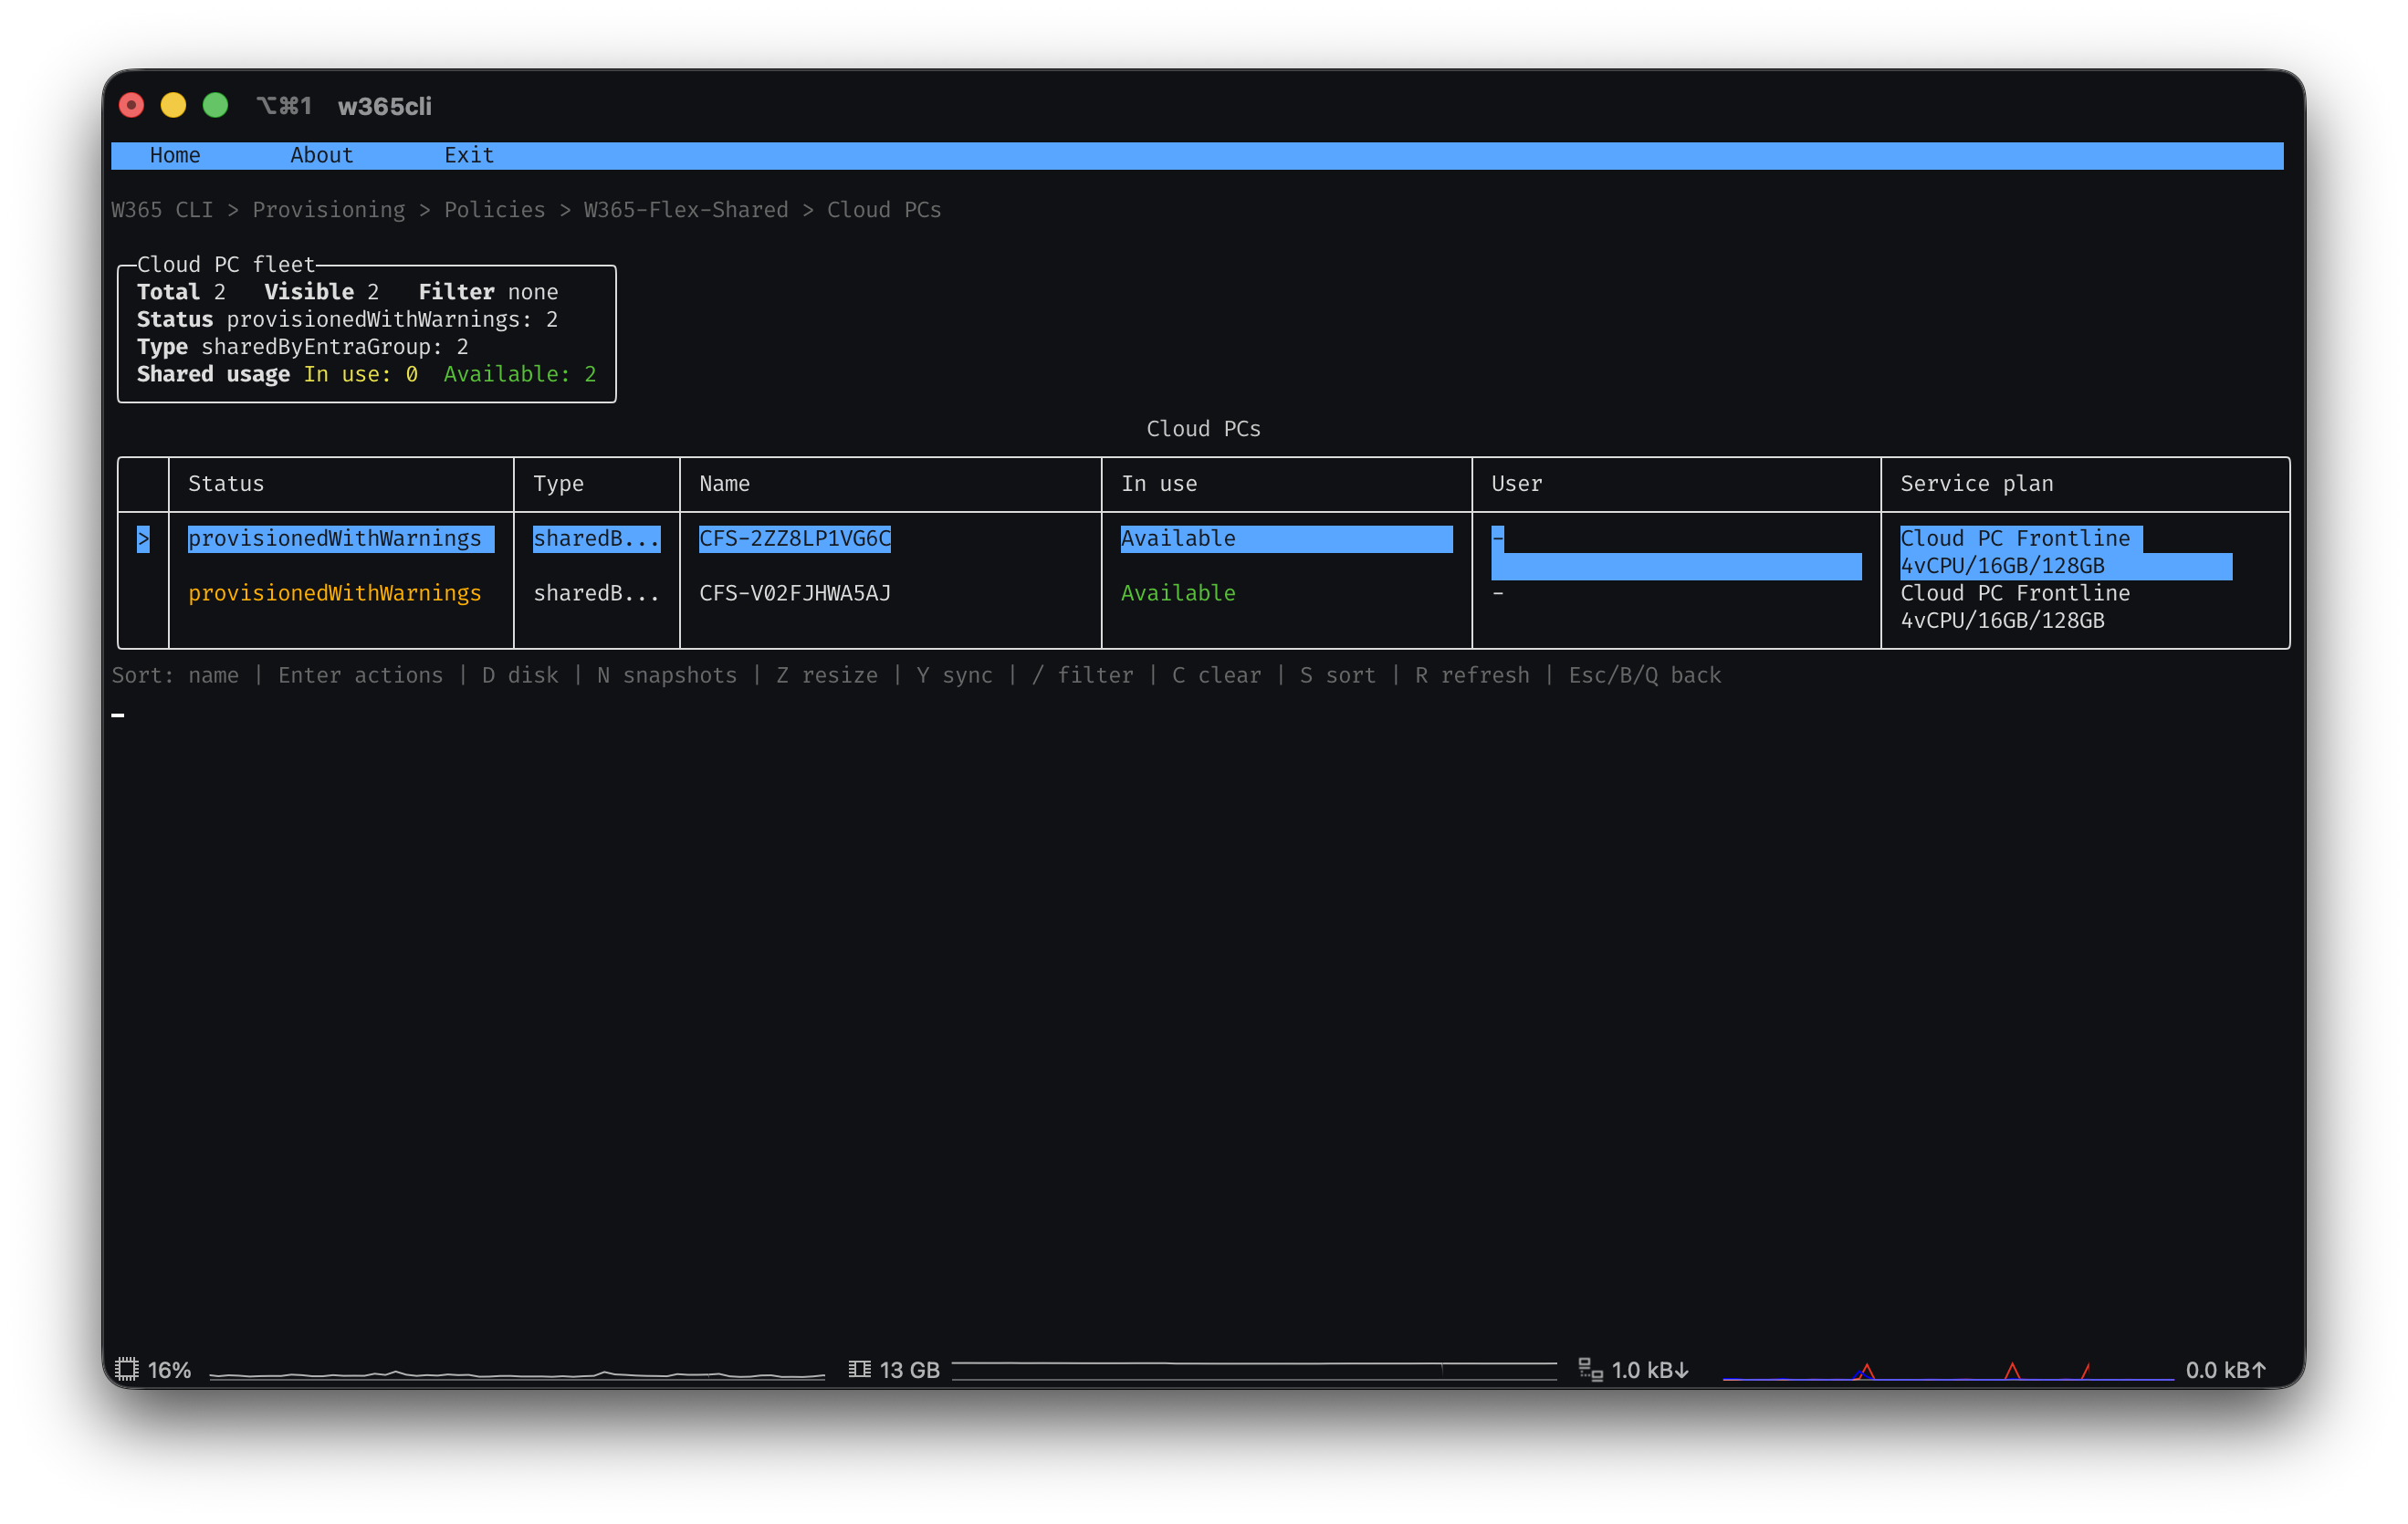Click the network icon beside 1.0 kB
Screen dimensions: 2408x1524
pyautogui.click(x=1590, y=1369)
